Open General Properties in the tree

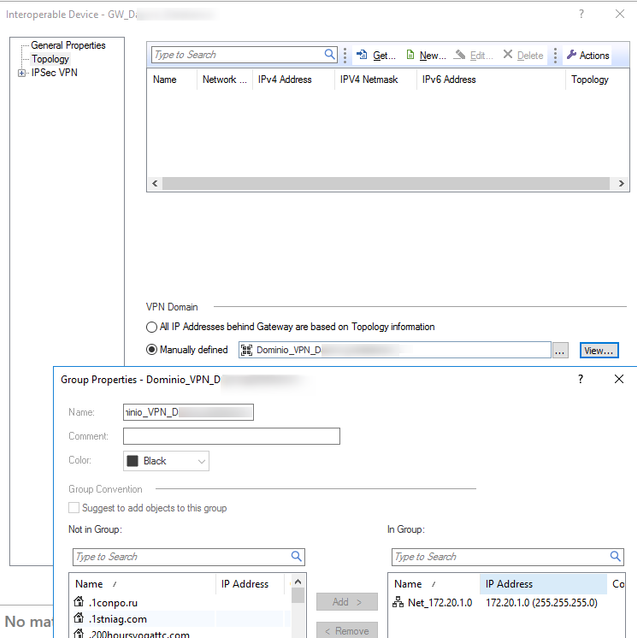(68, 46)
